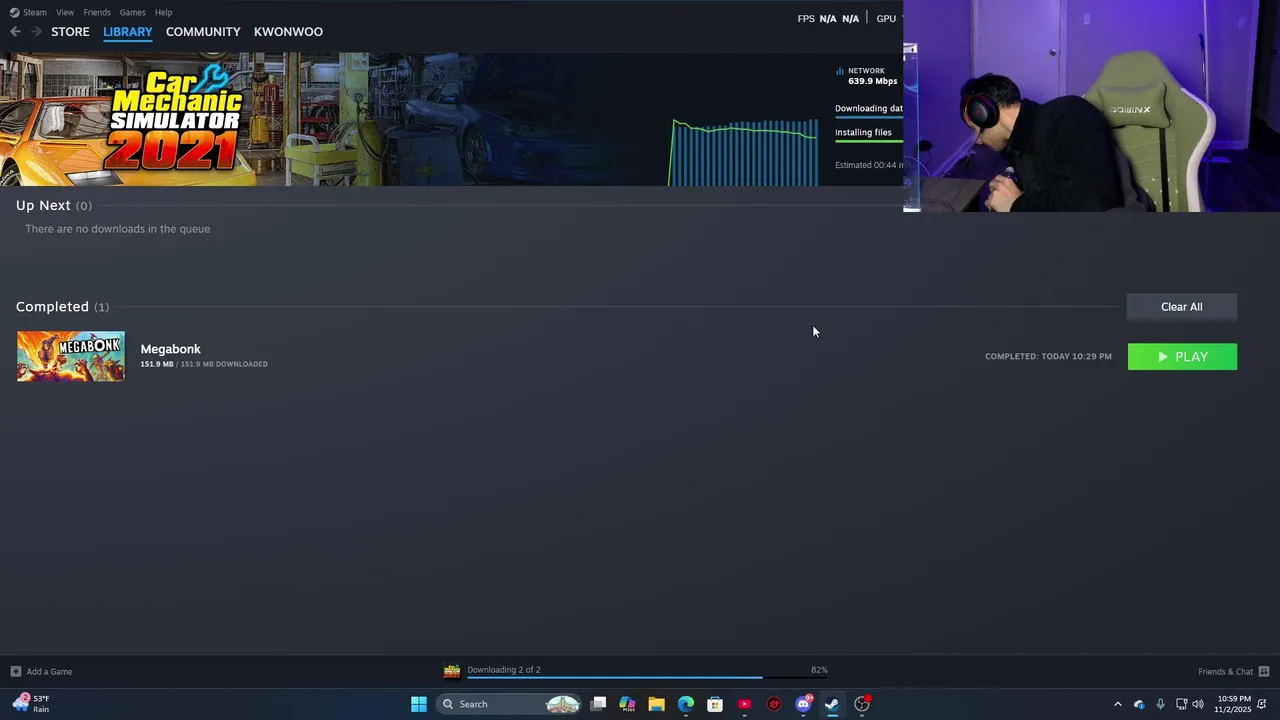Open Task View on the taskbar

[598, 704]
